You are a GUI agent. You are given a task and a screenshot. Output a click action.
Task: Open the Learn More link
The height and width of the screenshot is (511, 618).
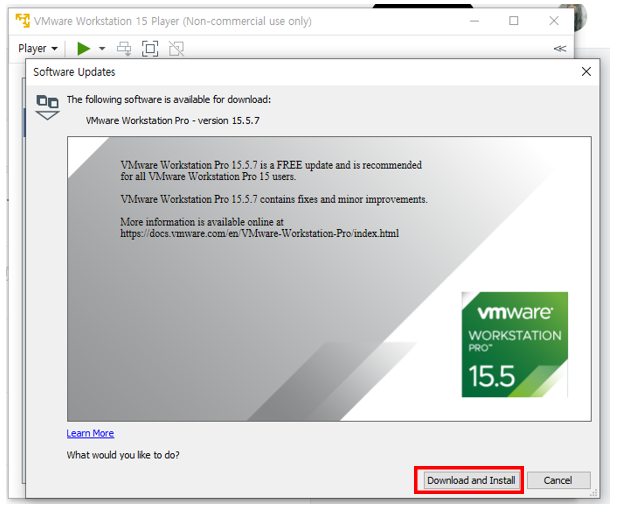(x=90, y=433)
